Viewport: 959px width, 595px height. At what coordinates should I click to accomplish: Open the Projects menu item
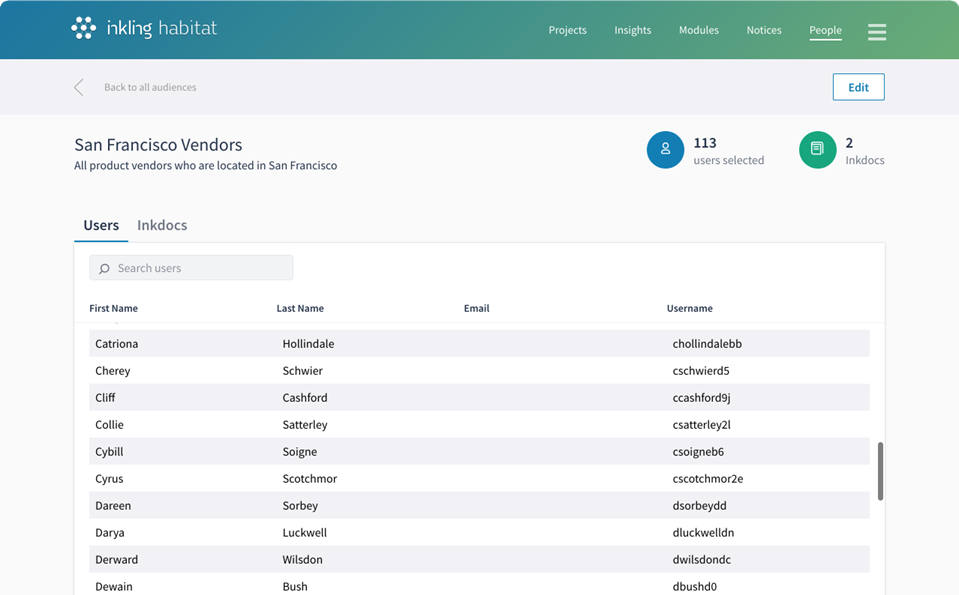[x=567, y=30]
